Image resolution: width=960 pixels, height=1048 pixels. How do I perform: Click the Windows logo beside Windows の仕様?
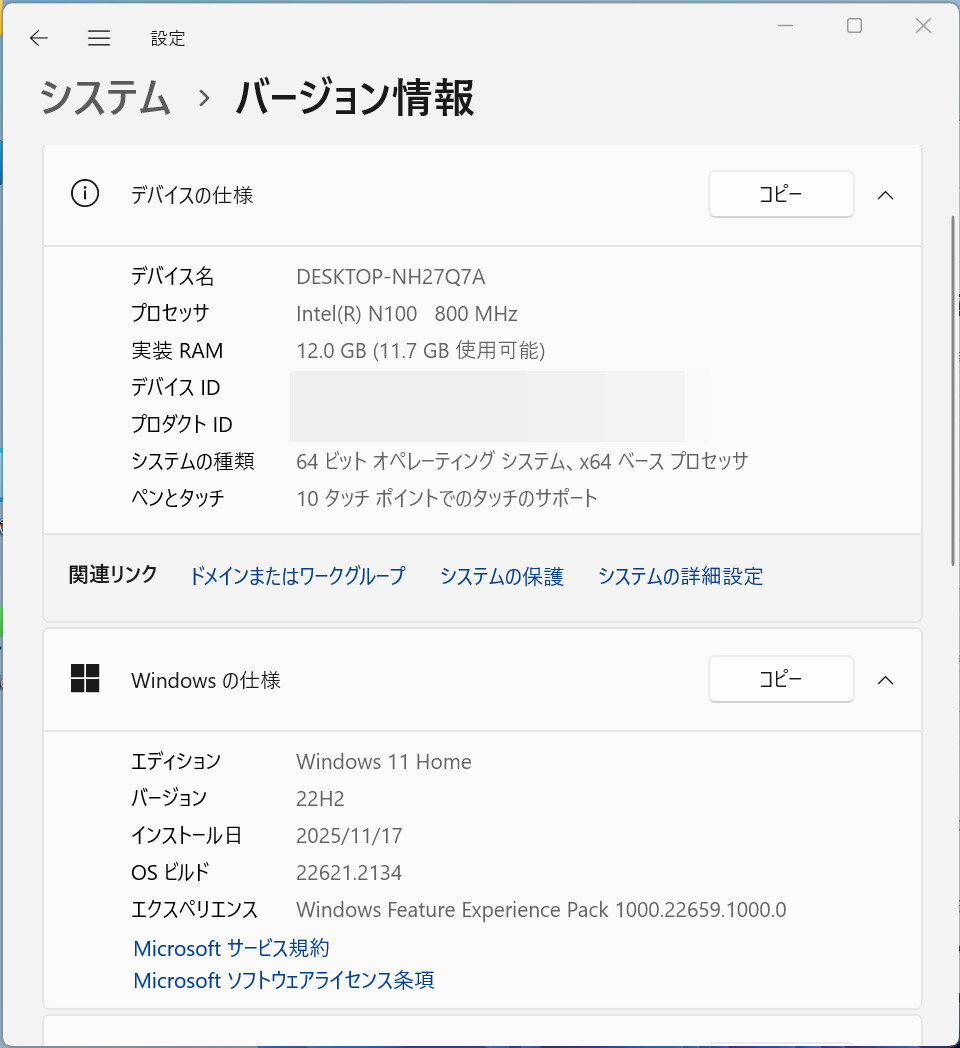coord(85,678)
